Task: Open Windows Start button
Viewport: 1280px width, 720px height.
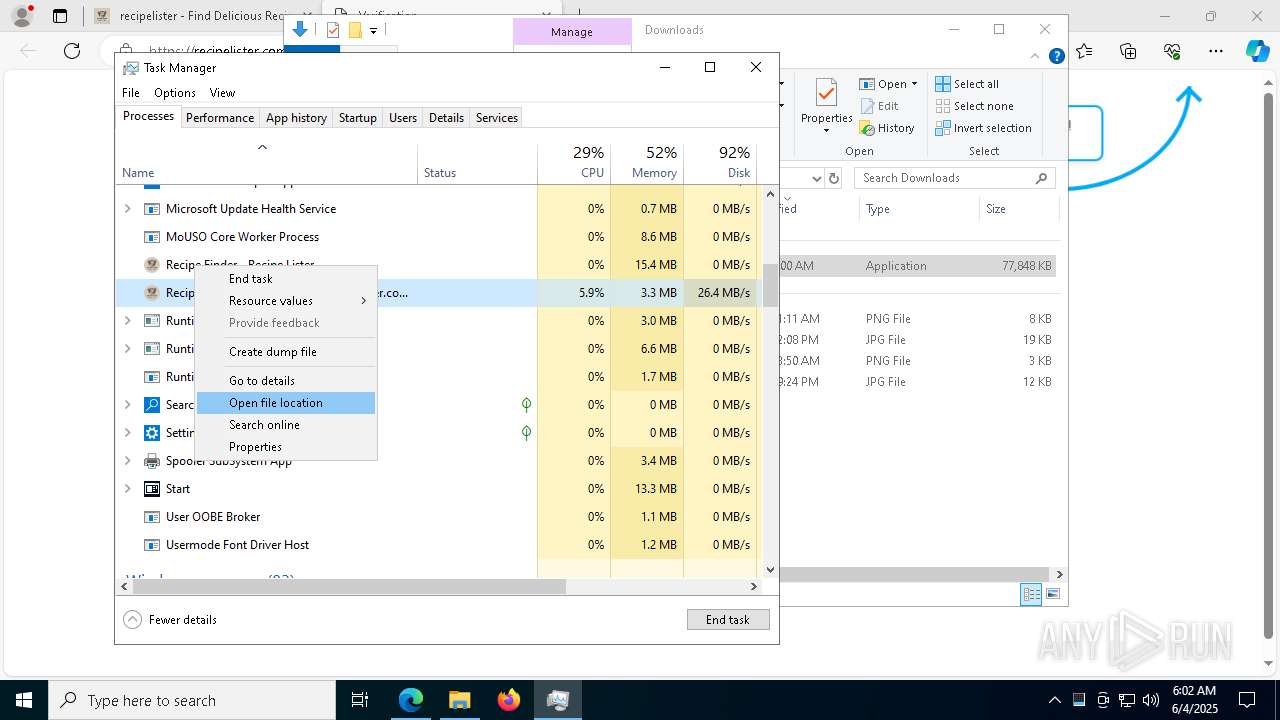Action: (x=24, y=700)
